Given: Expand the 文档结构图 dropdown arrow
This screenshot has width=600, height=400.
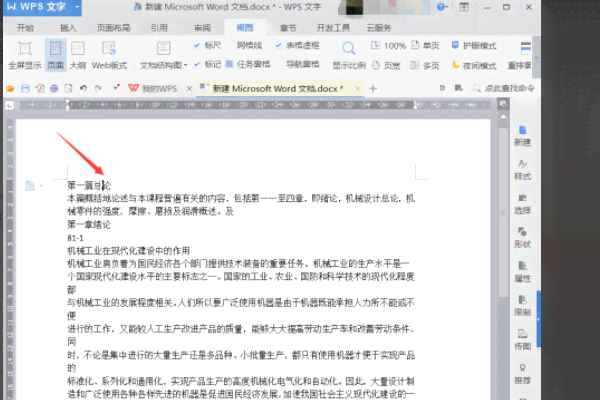Looking at the screenshot, I should click(185, 65).
